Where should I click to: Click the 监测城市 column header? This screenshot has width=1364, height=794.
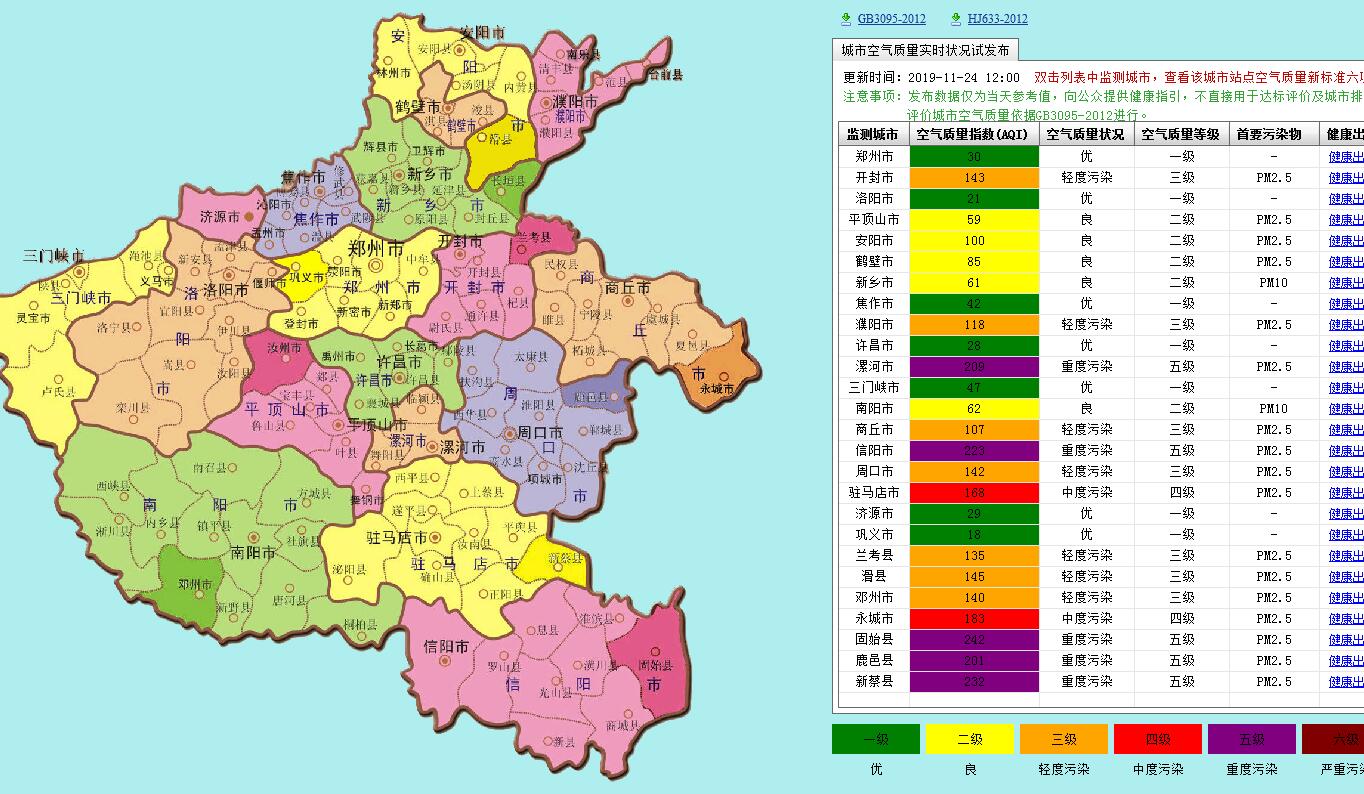tap(872, 134)
